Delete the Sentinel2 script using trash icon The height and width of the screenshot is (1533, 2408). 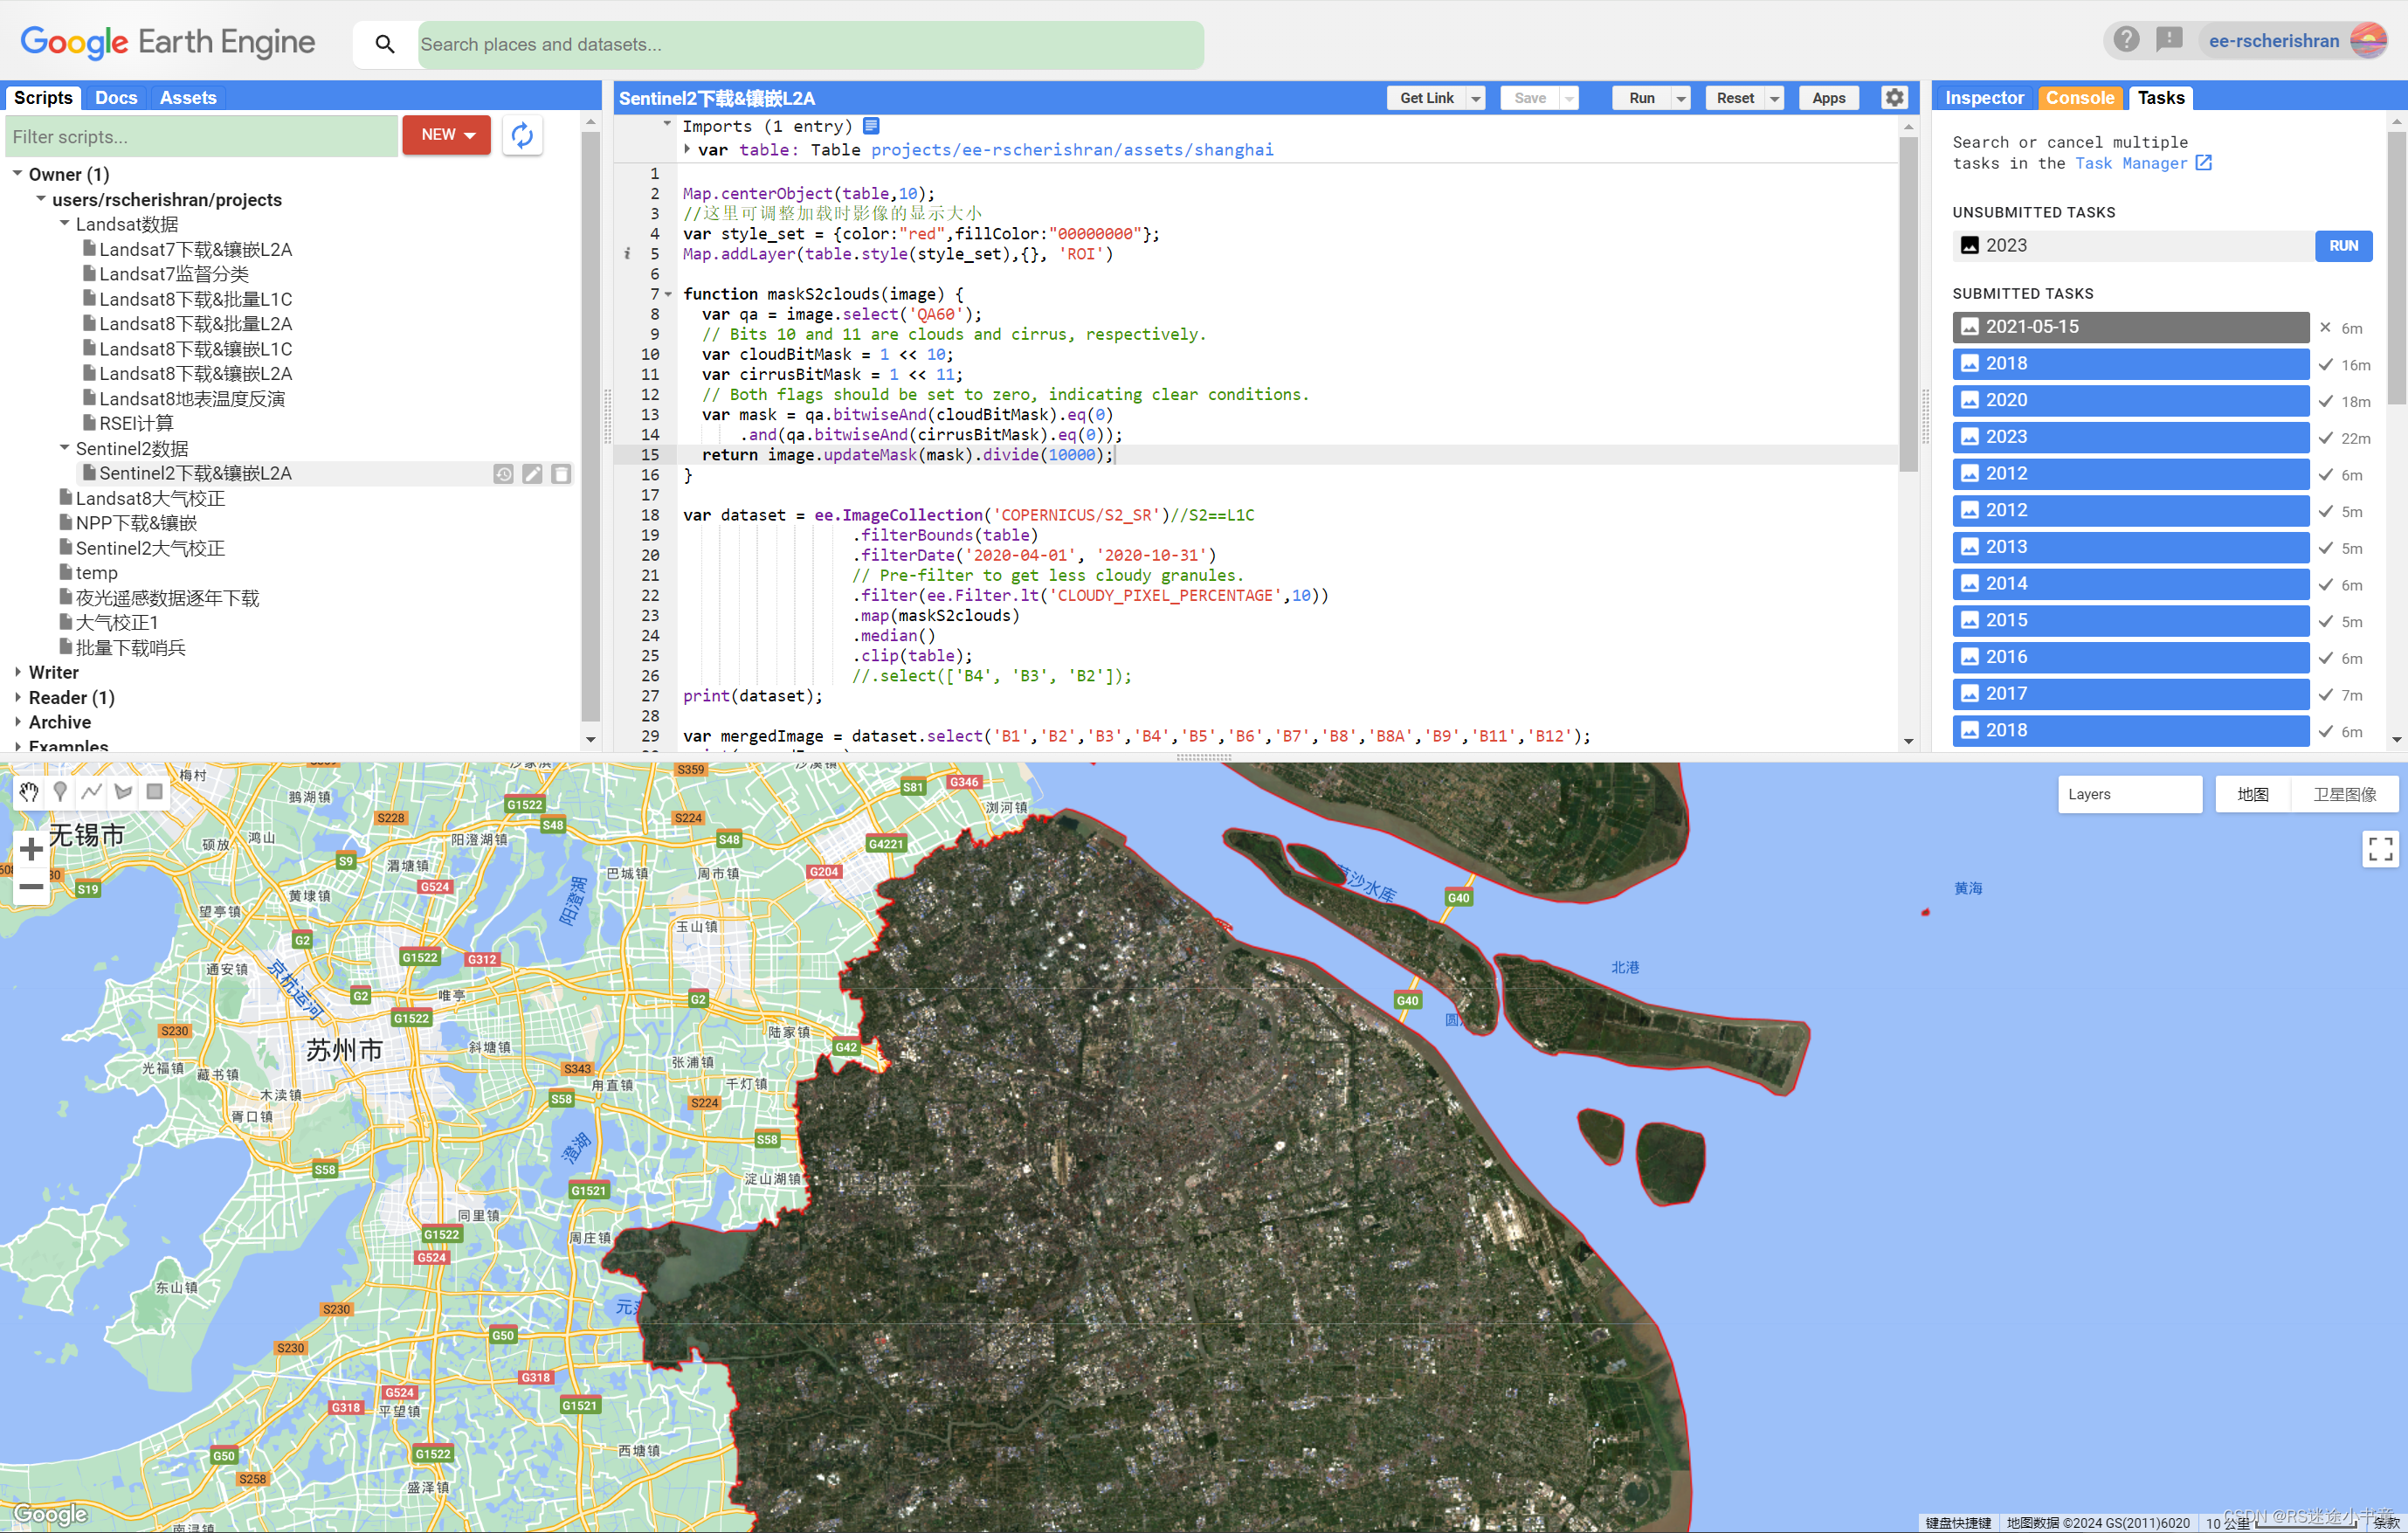(x=561, y=474)
